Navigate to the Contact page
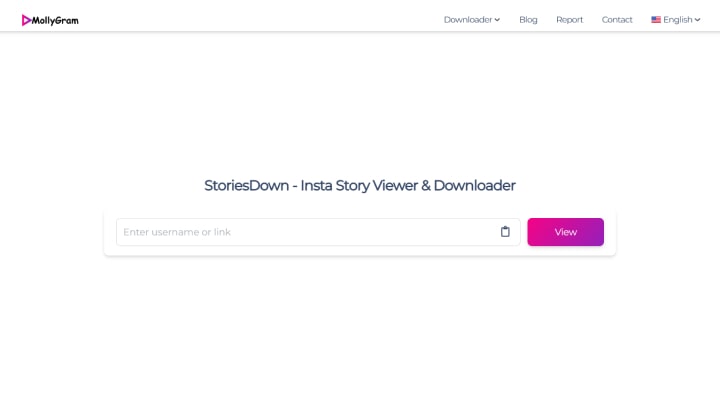The height and width of the screenshot is (406, 720). [x=617, y=20]
